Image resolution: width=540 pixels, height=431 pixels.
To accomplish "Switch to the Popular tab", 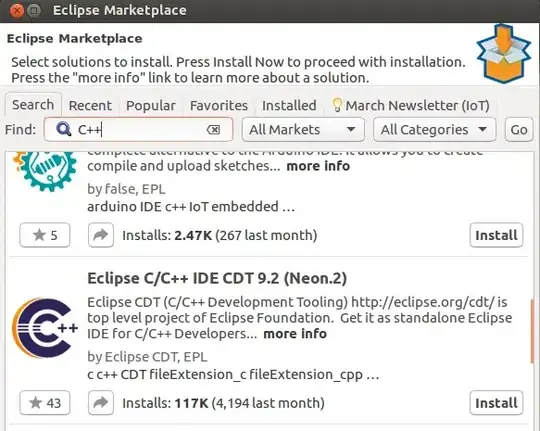I will pos(151,105).
